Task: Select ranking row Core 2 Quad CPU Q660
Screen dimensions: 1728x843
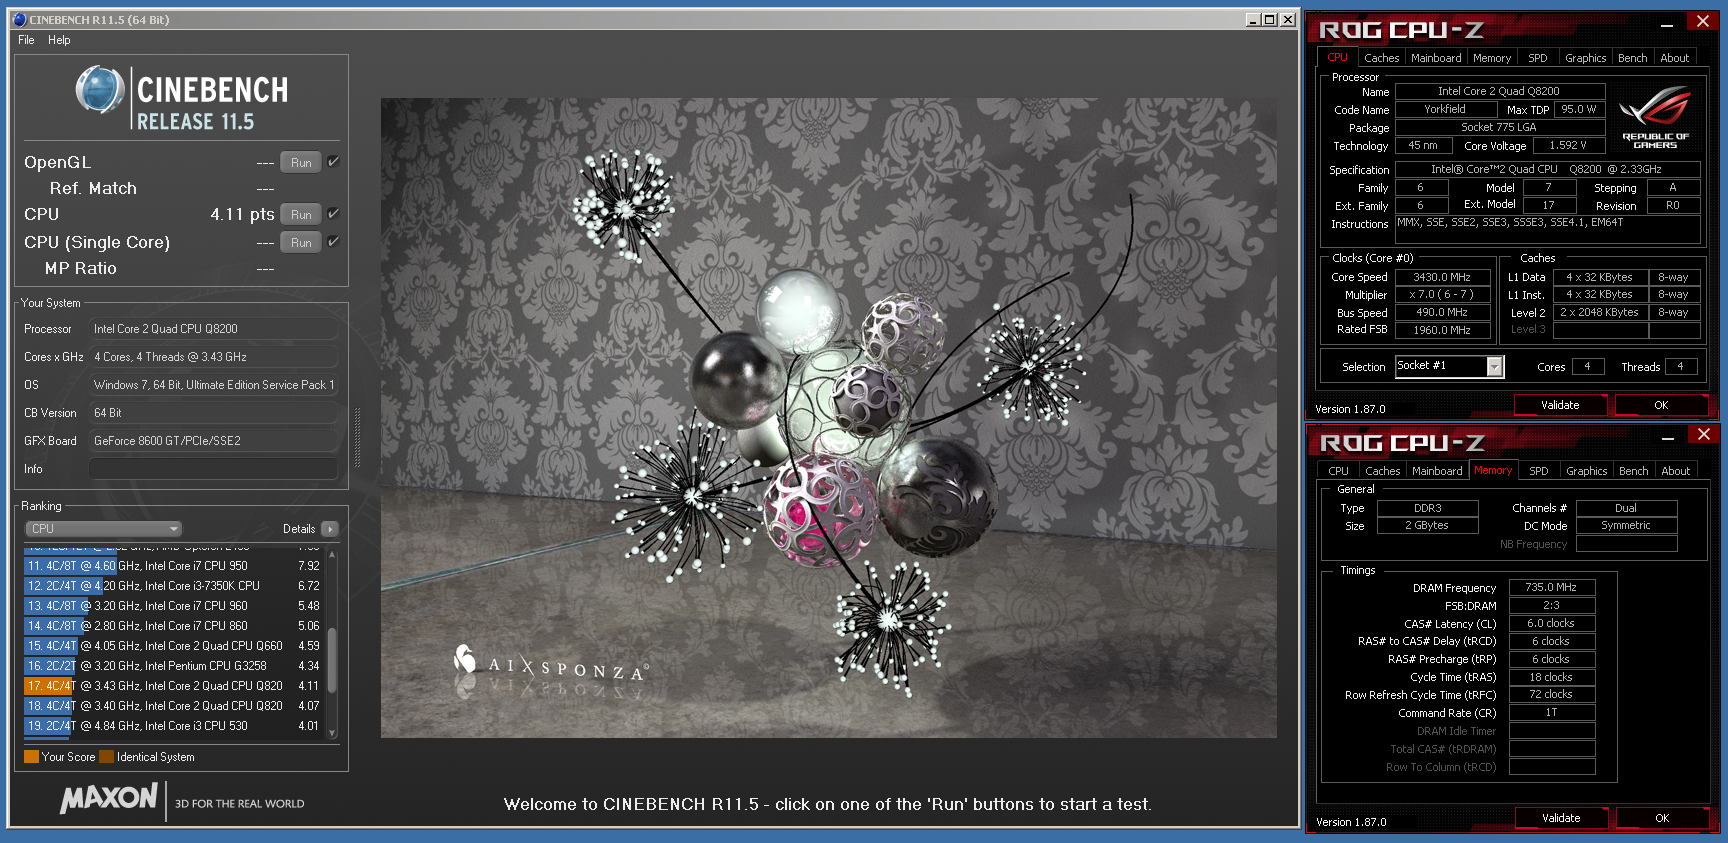Action: tap(173, 646)
